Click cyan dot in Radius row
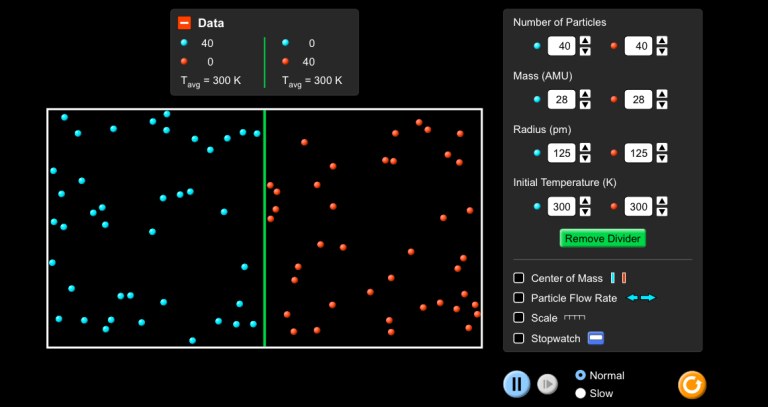Screen dimensions: 768x407 (537, 153)
